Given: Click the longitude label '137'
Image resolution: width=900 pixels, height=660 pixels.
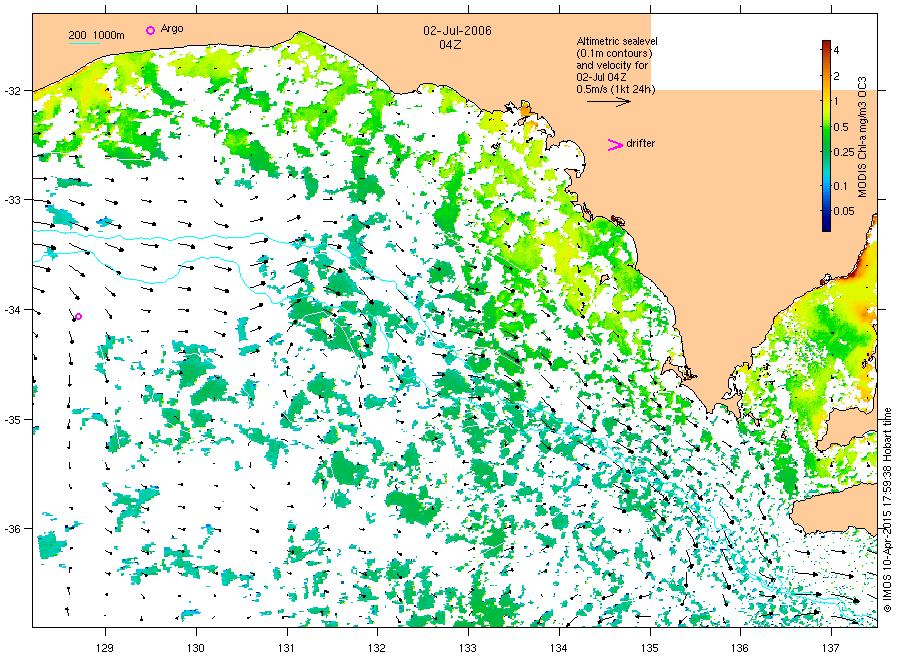Looking at the screenshot, I should point(831,649).
